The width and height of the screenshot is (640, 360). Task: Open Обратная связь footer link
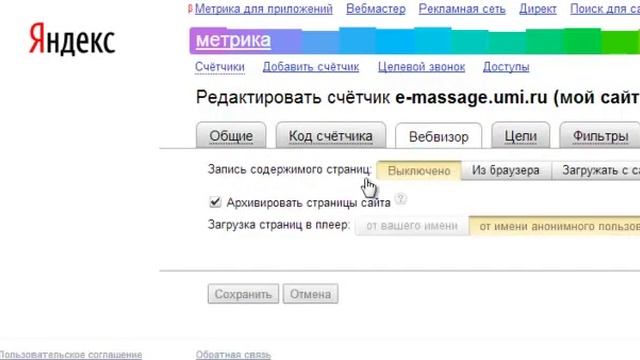[233, 355]
